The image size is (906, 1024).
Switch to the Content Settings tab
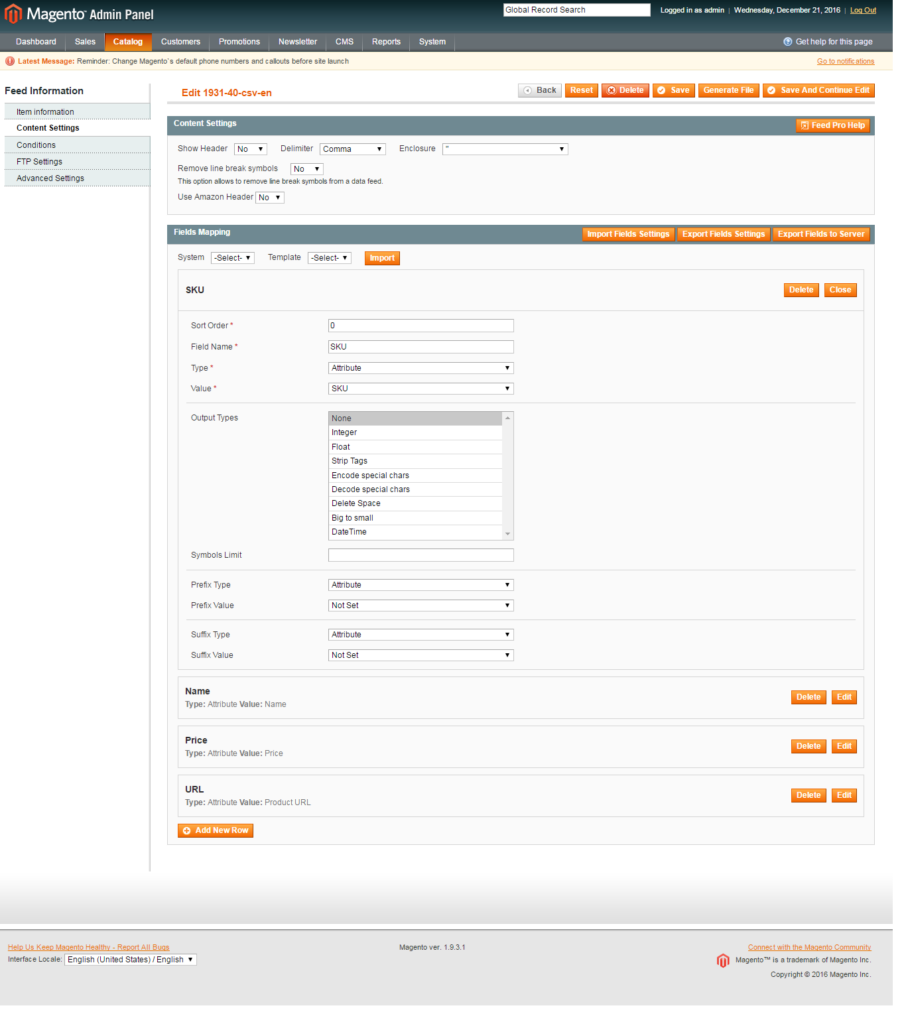77,128
